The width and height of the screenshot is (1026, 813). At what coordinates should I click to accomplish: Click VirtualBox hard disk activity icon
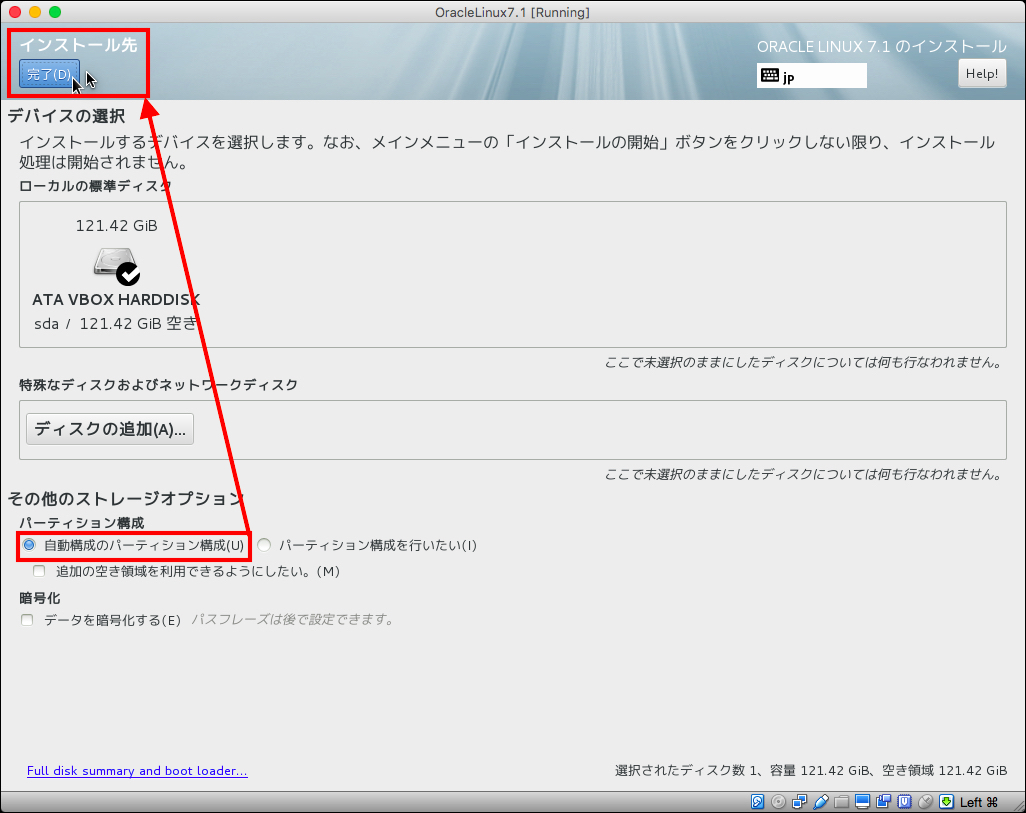[x=758, y=802]
